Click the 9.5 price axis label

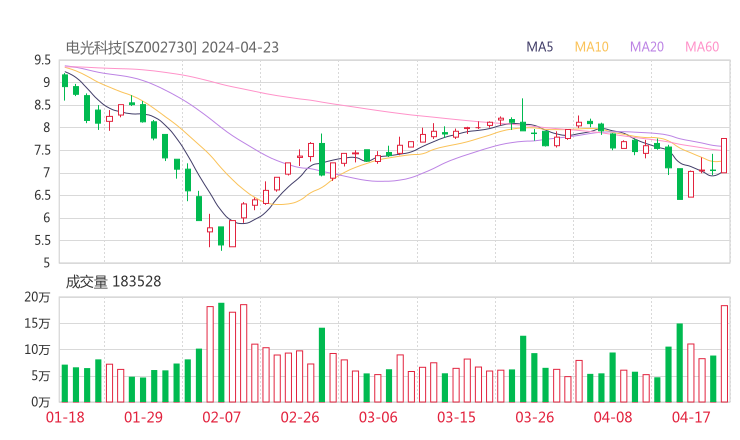point(42,60)
